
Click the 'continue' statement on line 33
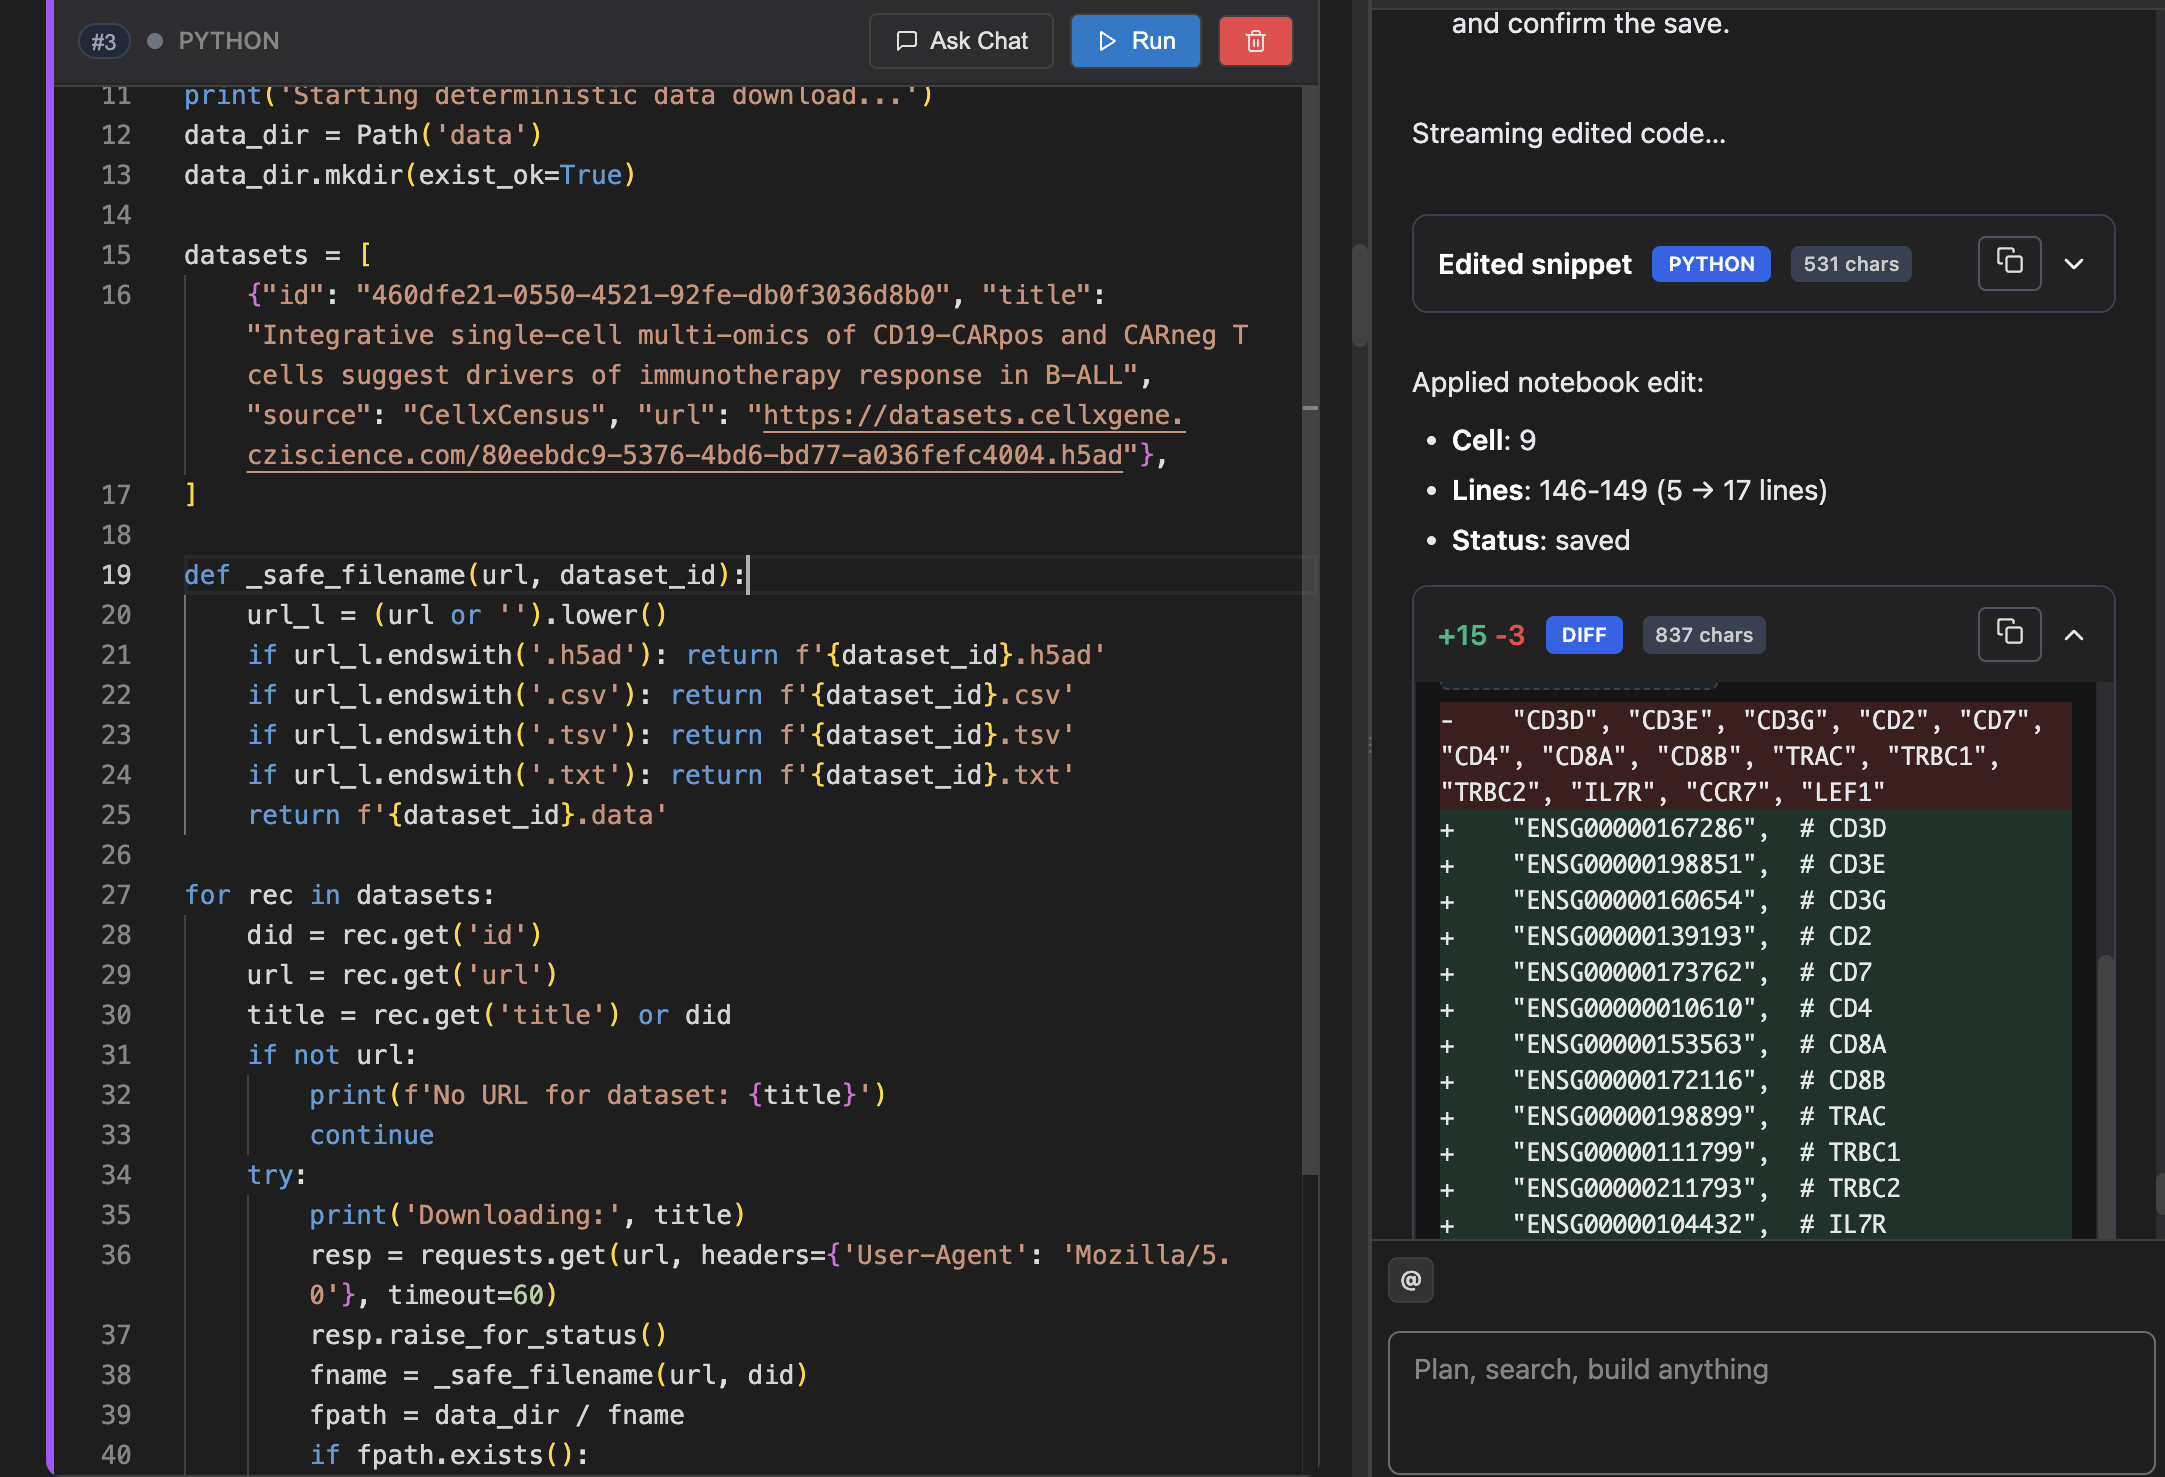click(x=372, y=1135)
